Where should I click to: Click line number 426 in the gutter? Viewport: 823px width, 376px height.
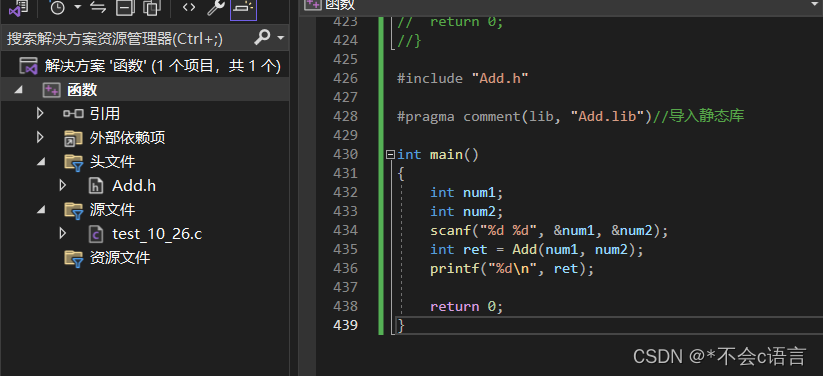point(345,79)
